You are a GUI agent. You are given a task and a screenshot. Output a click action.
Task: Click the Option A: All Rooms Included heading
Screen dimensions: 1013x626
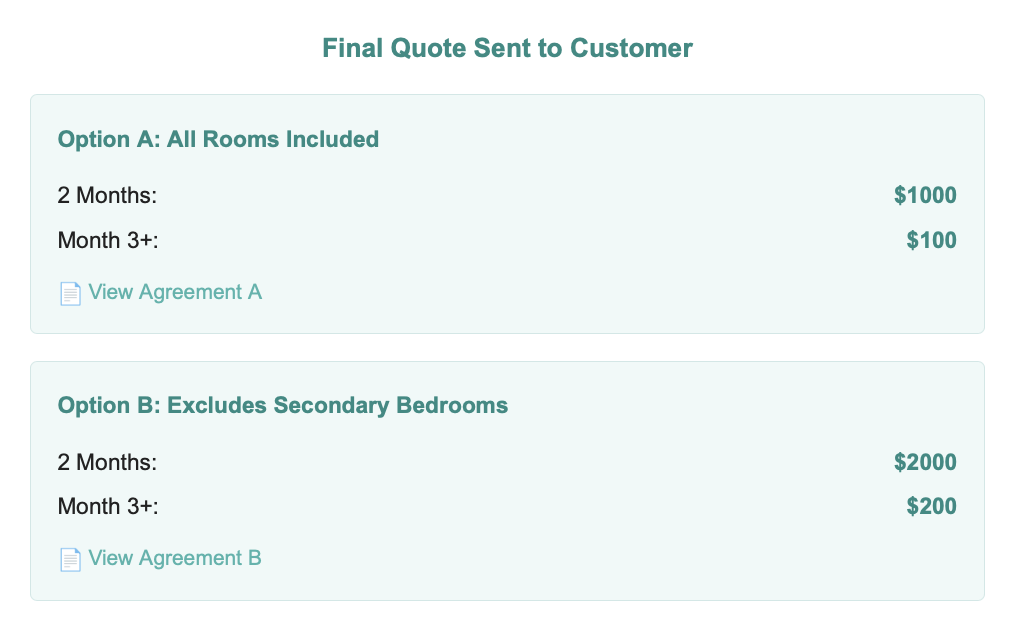pyautogui.click(x=218, y=139)
